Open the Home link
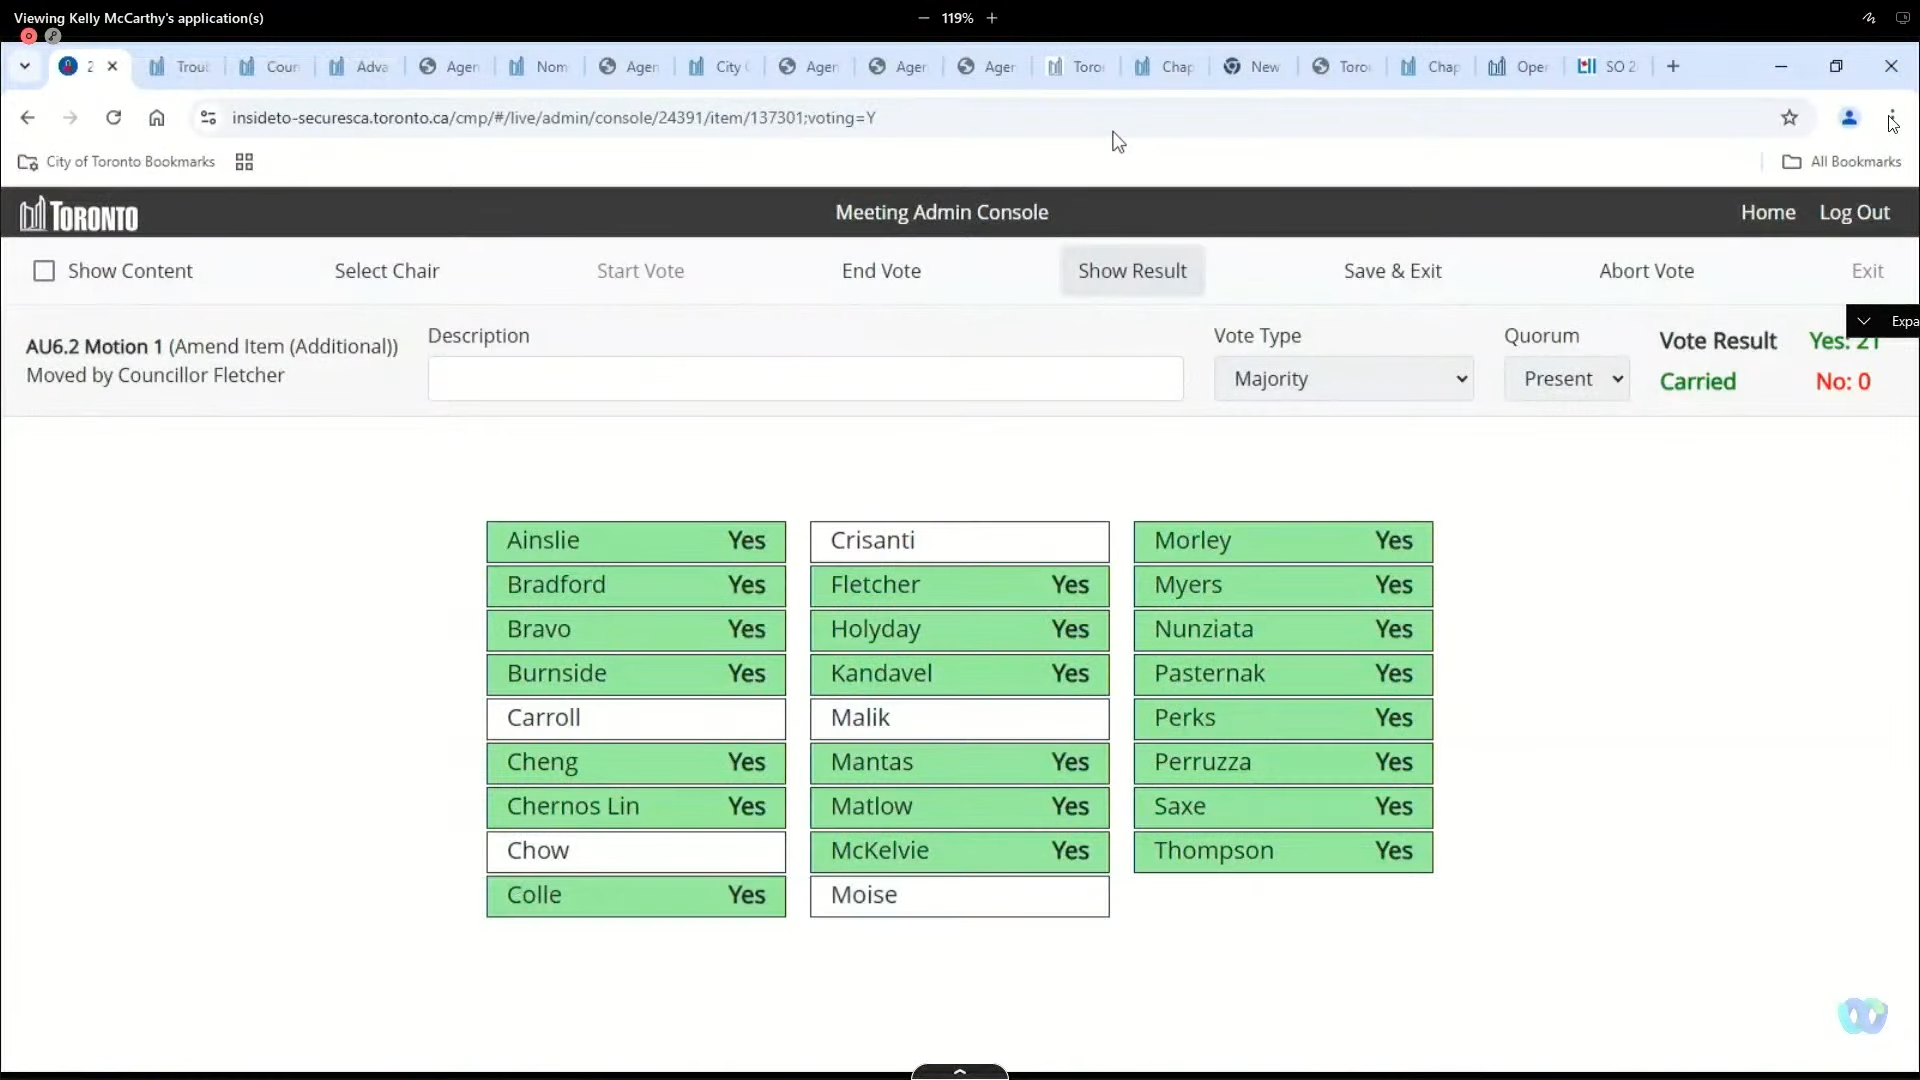The height and width of the screenshot is (1080, 1920). [1768, 212]
